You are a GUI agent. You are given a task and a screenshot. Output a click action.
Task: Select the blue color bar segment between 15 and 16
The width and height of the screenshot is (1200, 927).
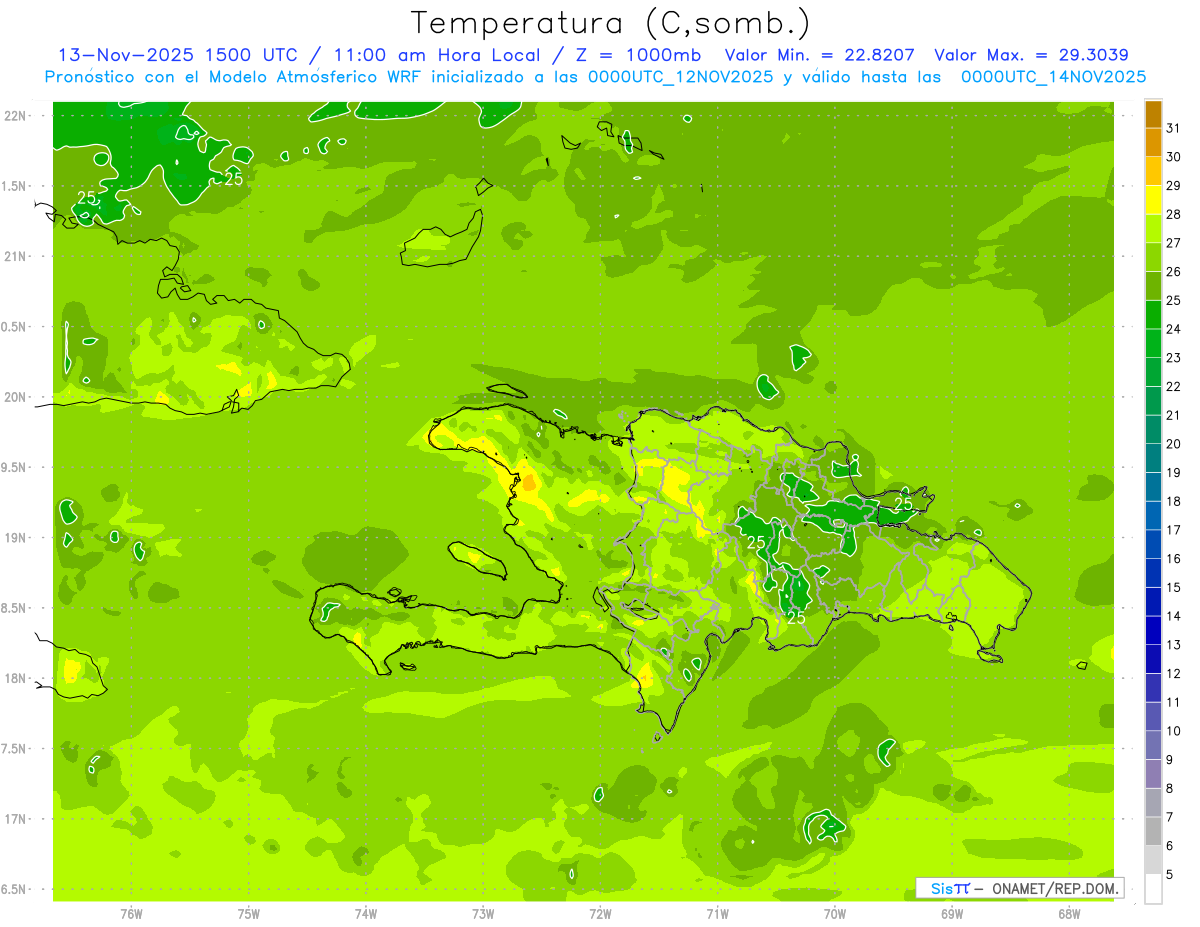[1153, 573]
